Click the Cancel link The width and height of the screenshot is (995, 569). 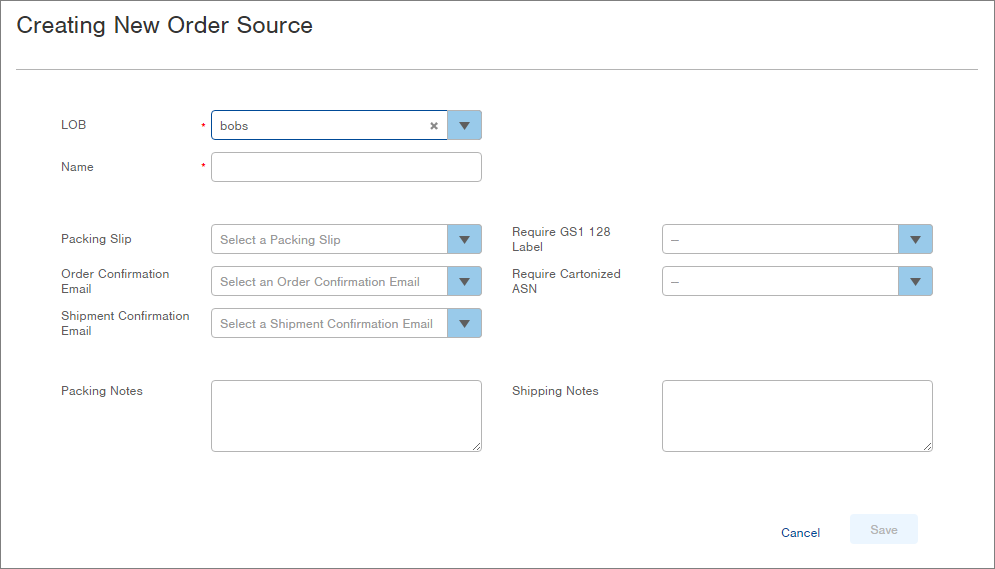click(800, 533)
